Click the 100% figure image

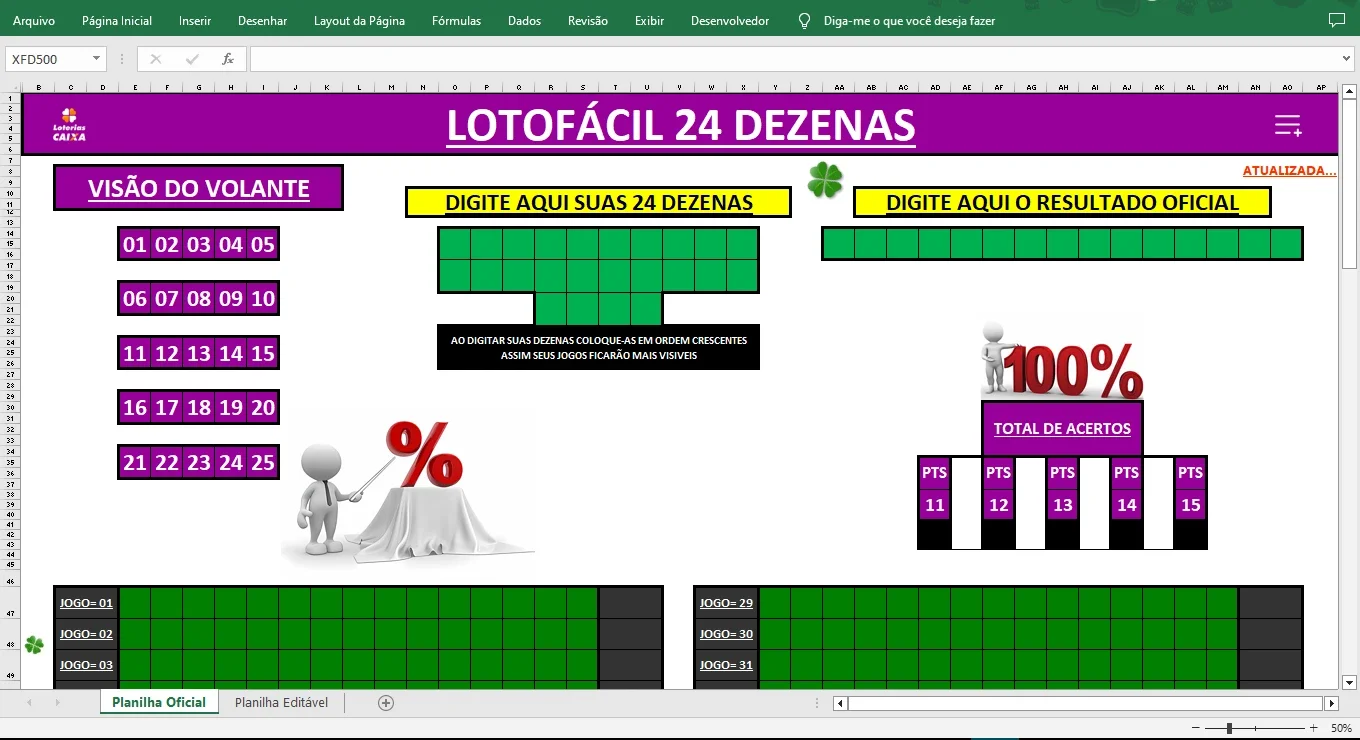point(1061,360)
